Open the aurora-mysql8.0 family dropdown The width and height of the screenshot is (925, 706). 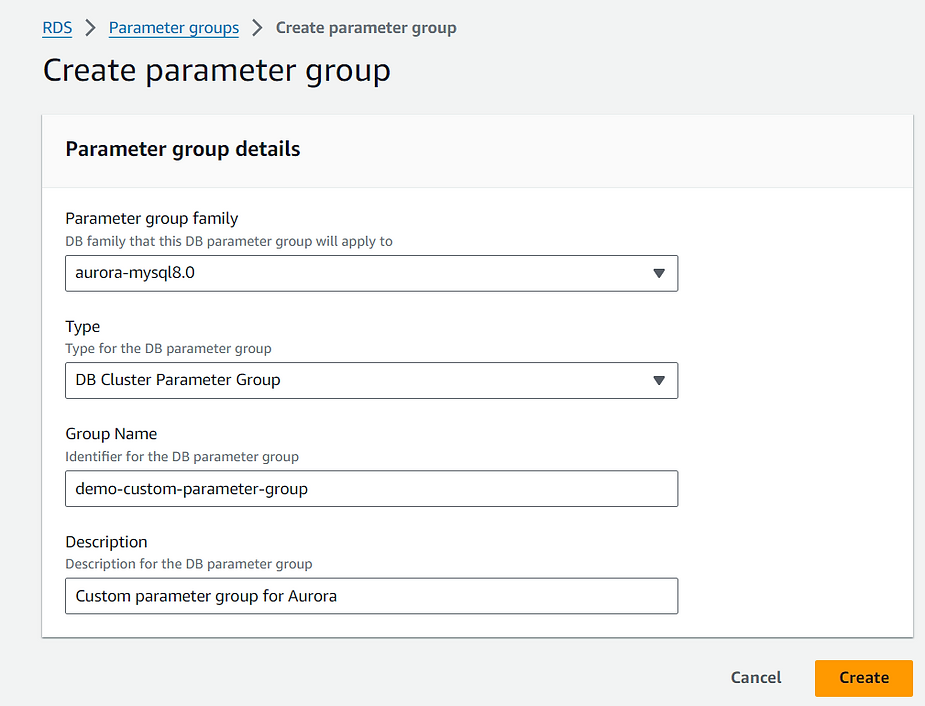pos(372,273)
